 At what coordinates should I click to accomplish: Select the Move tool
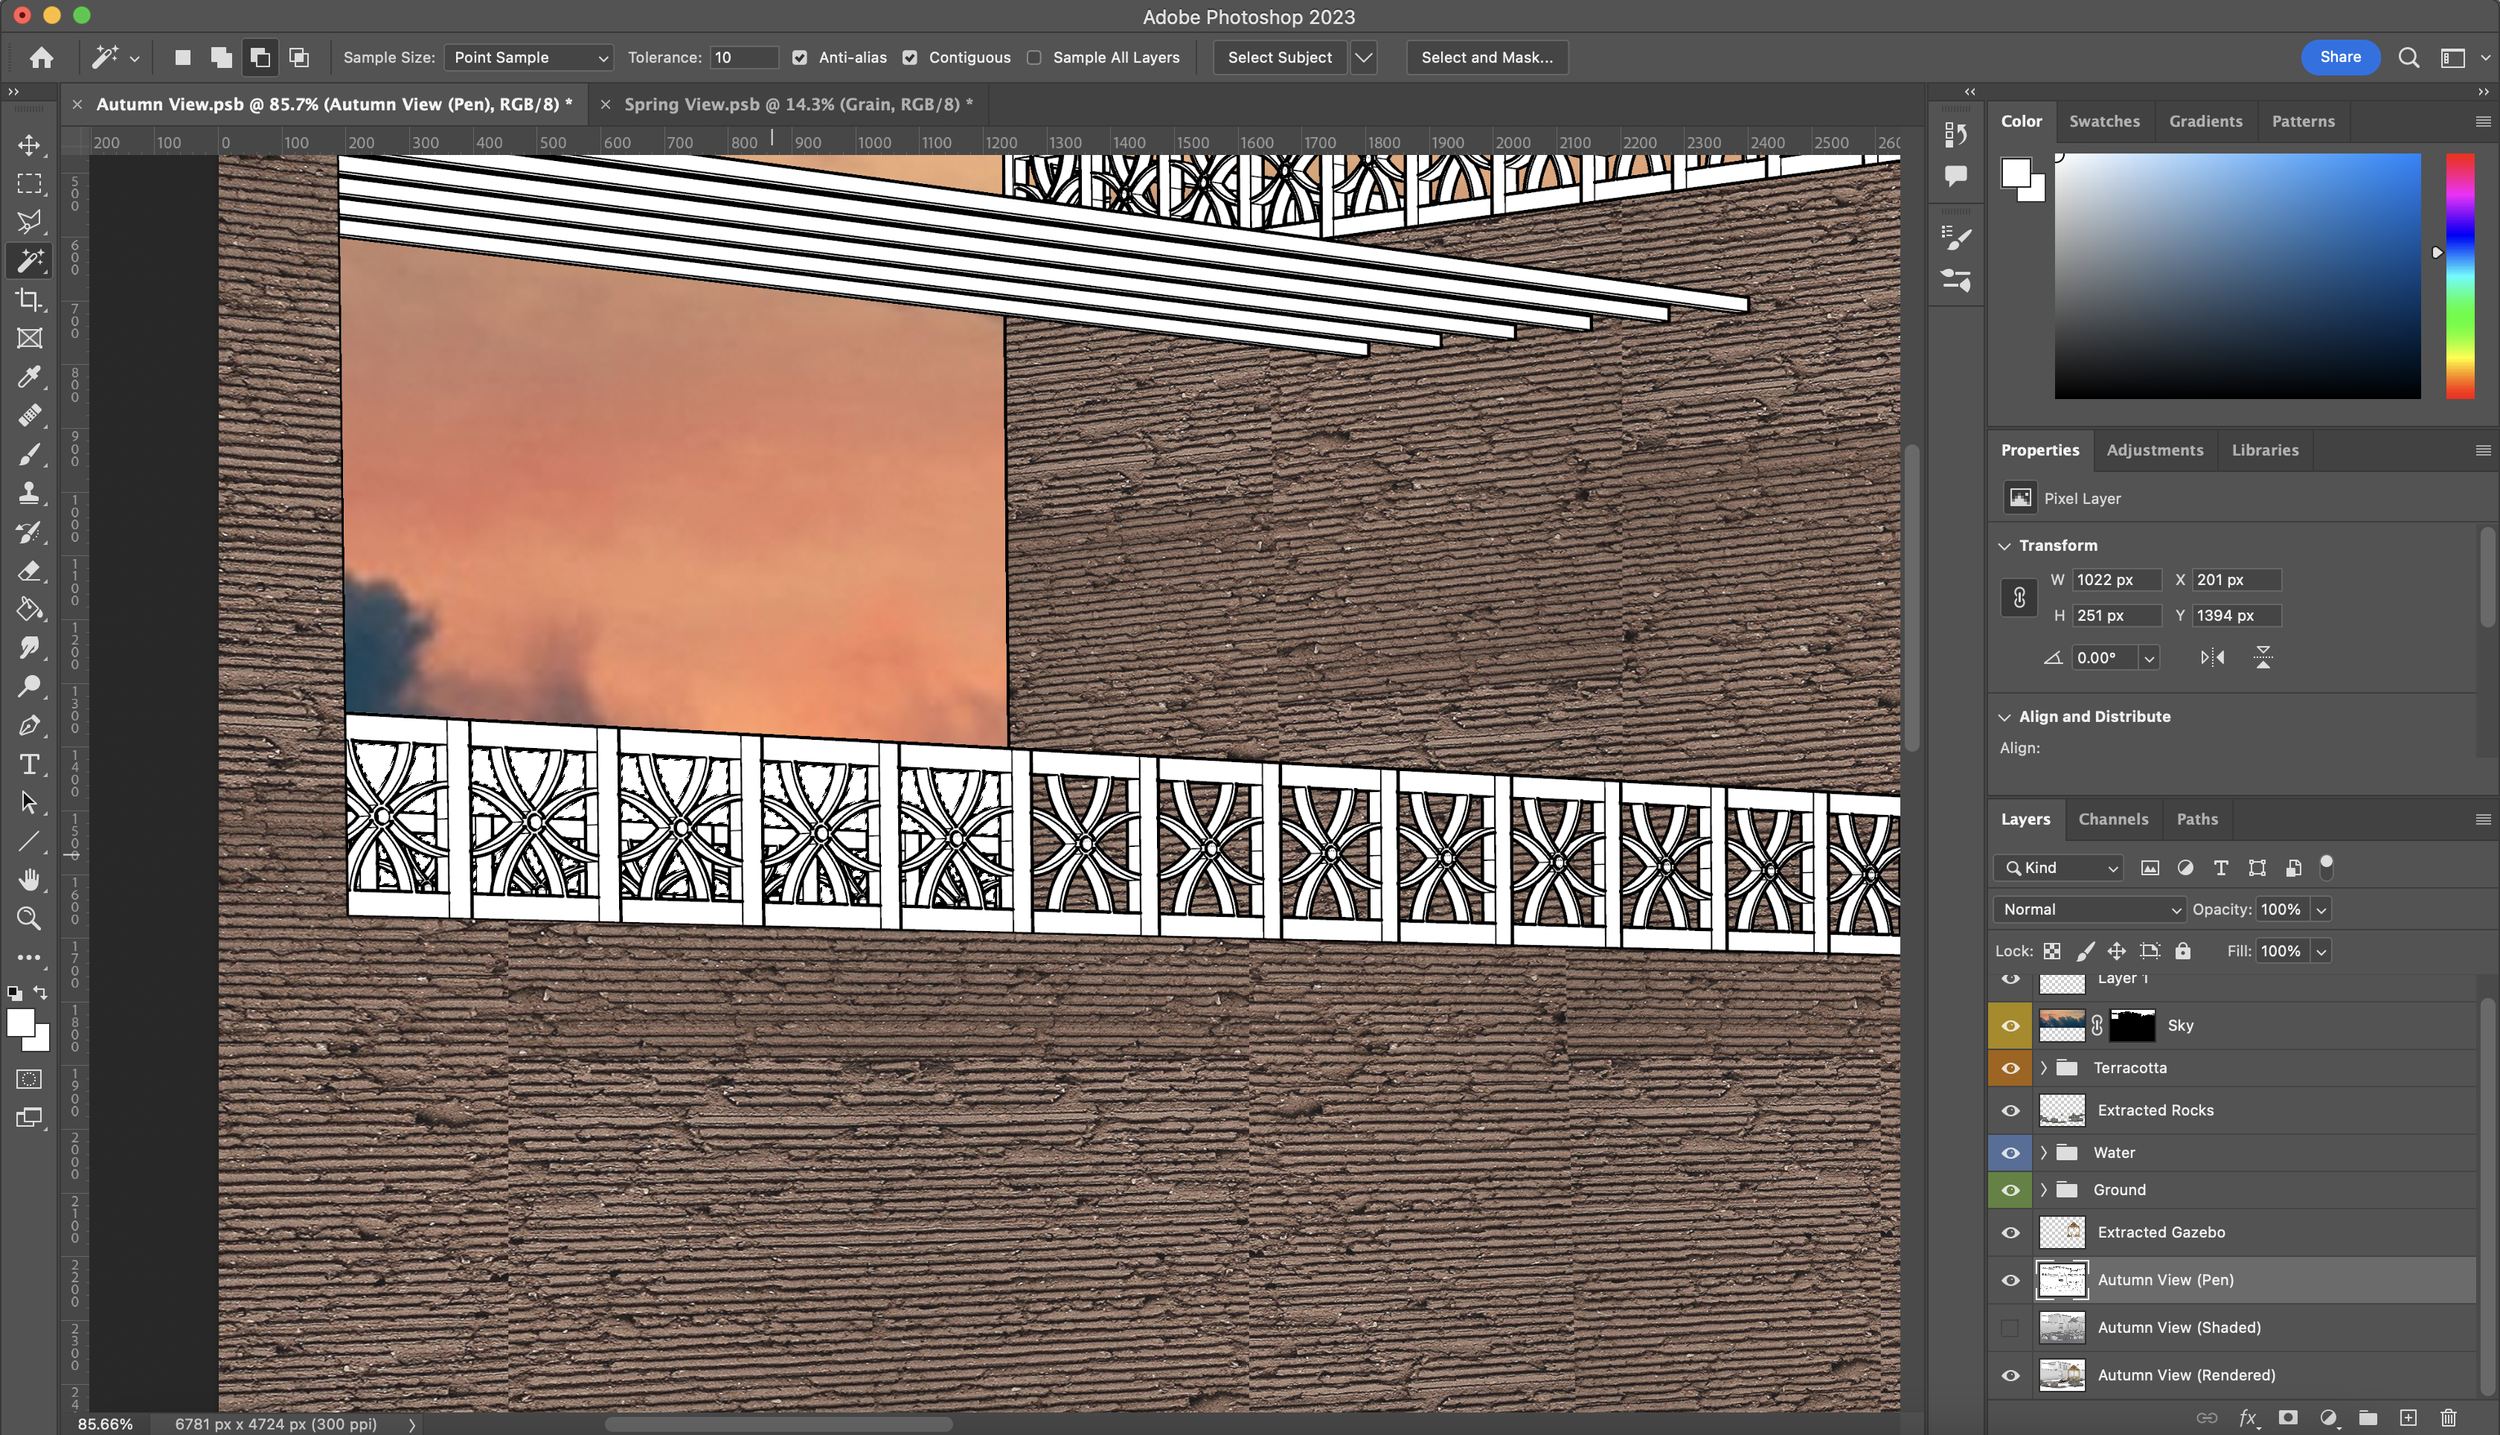[x=29, y=145]
